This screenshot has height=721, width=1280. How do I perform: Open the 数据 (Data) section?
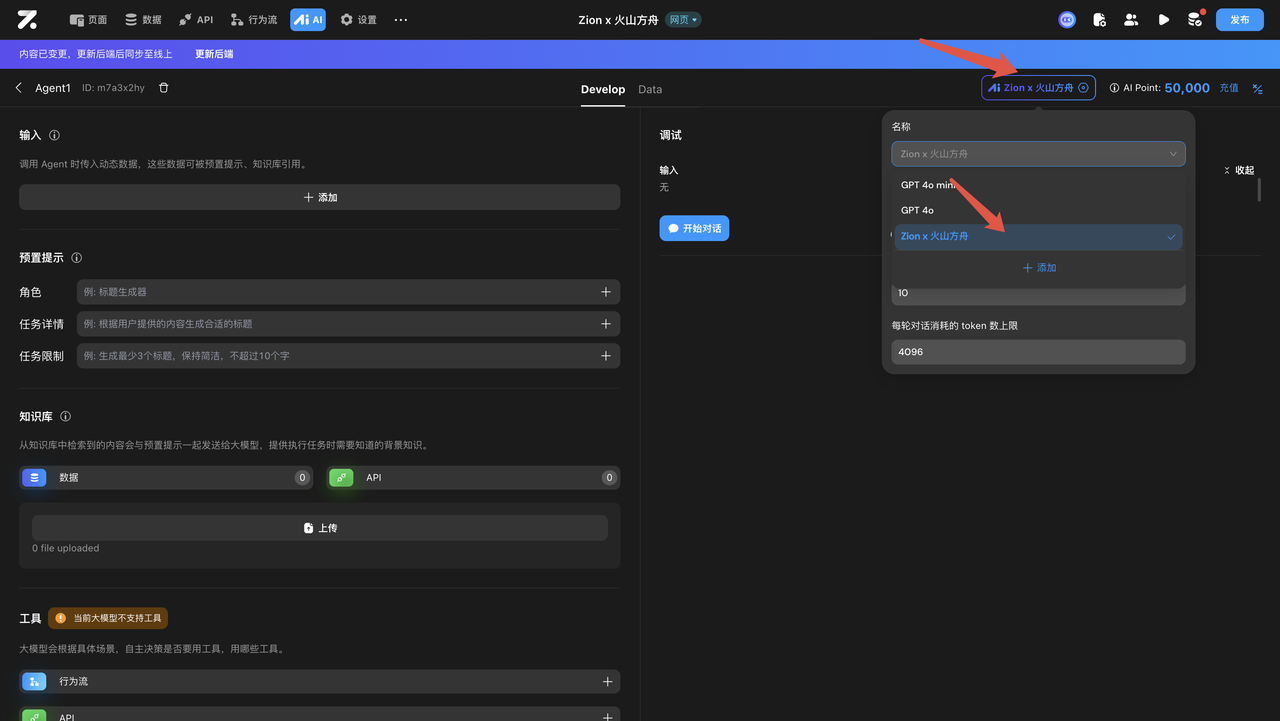coord(143,19)
